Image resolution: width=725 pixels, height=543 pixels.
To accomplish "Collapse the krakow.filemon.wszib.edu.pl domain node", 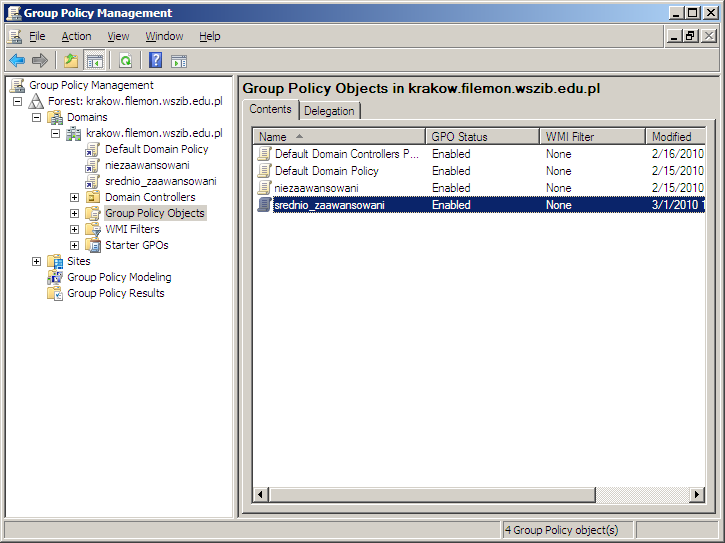I will point(55,134).
